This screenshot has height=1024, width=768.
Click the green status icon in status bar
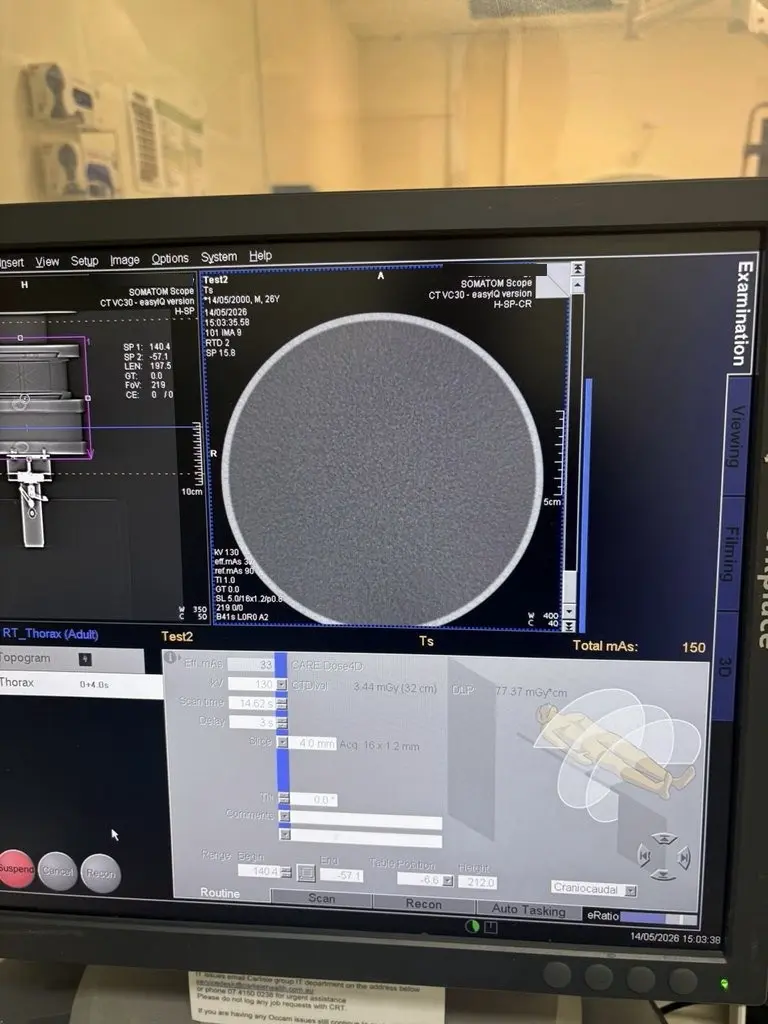(472, 926)
